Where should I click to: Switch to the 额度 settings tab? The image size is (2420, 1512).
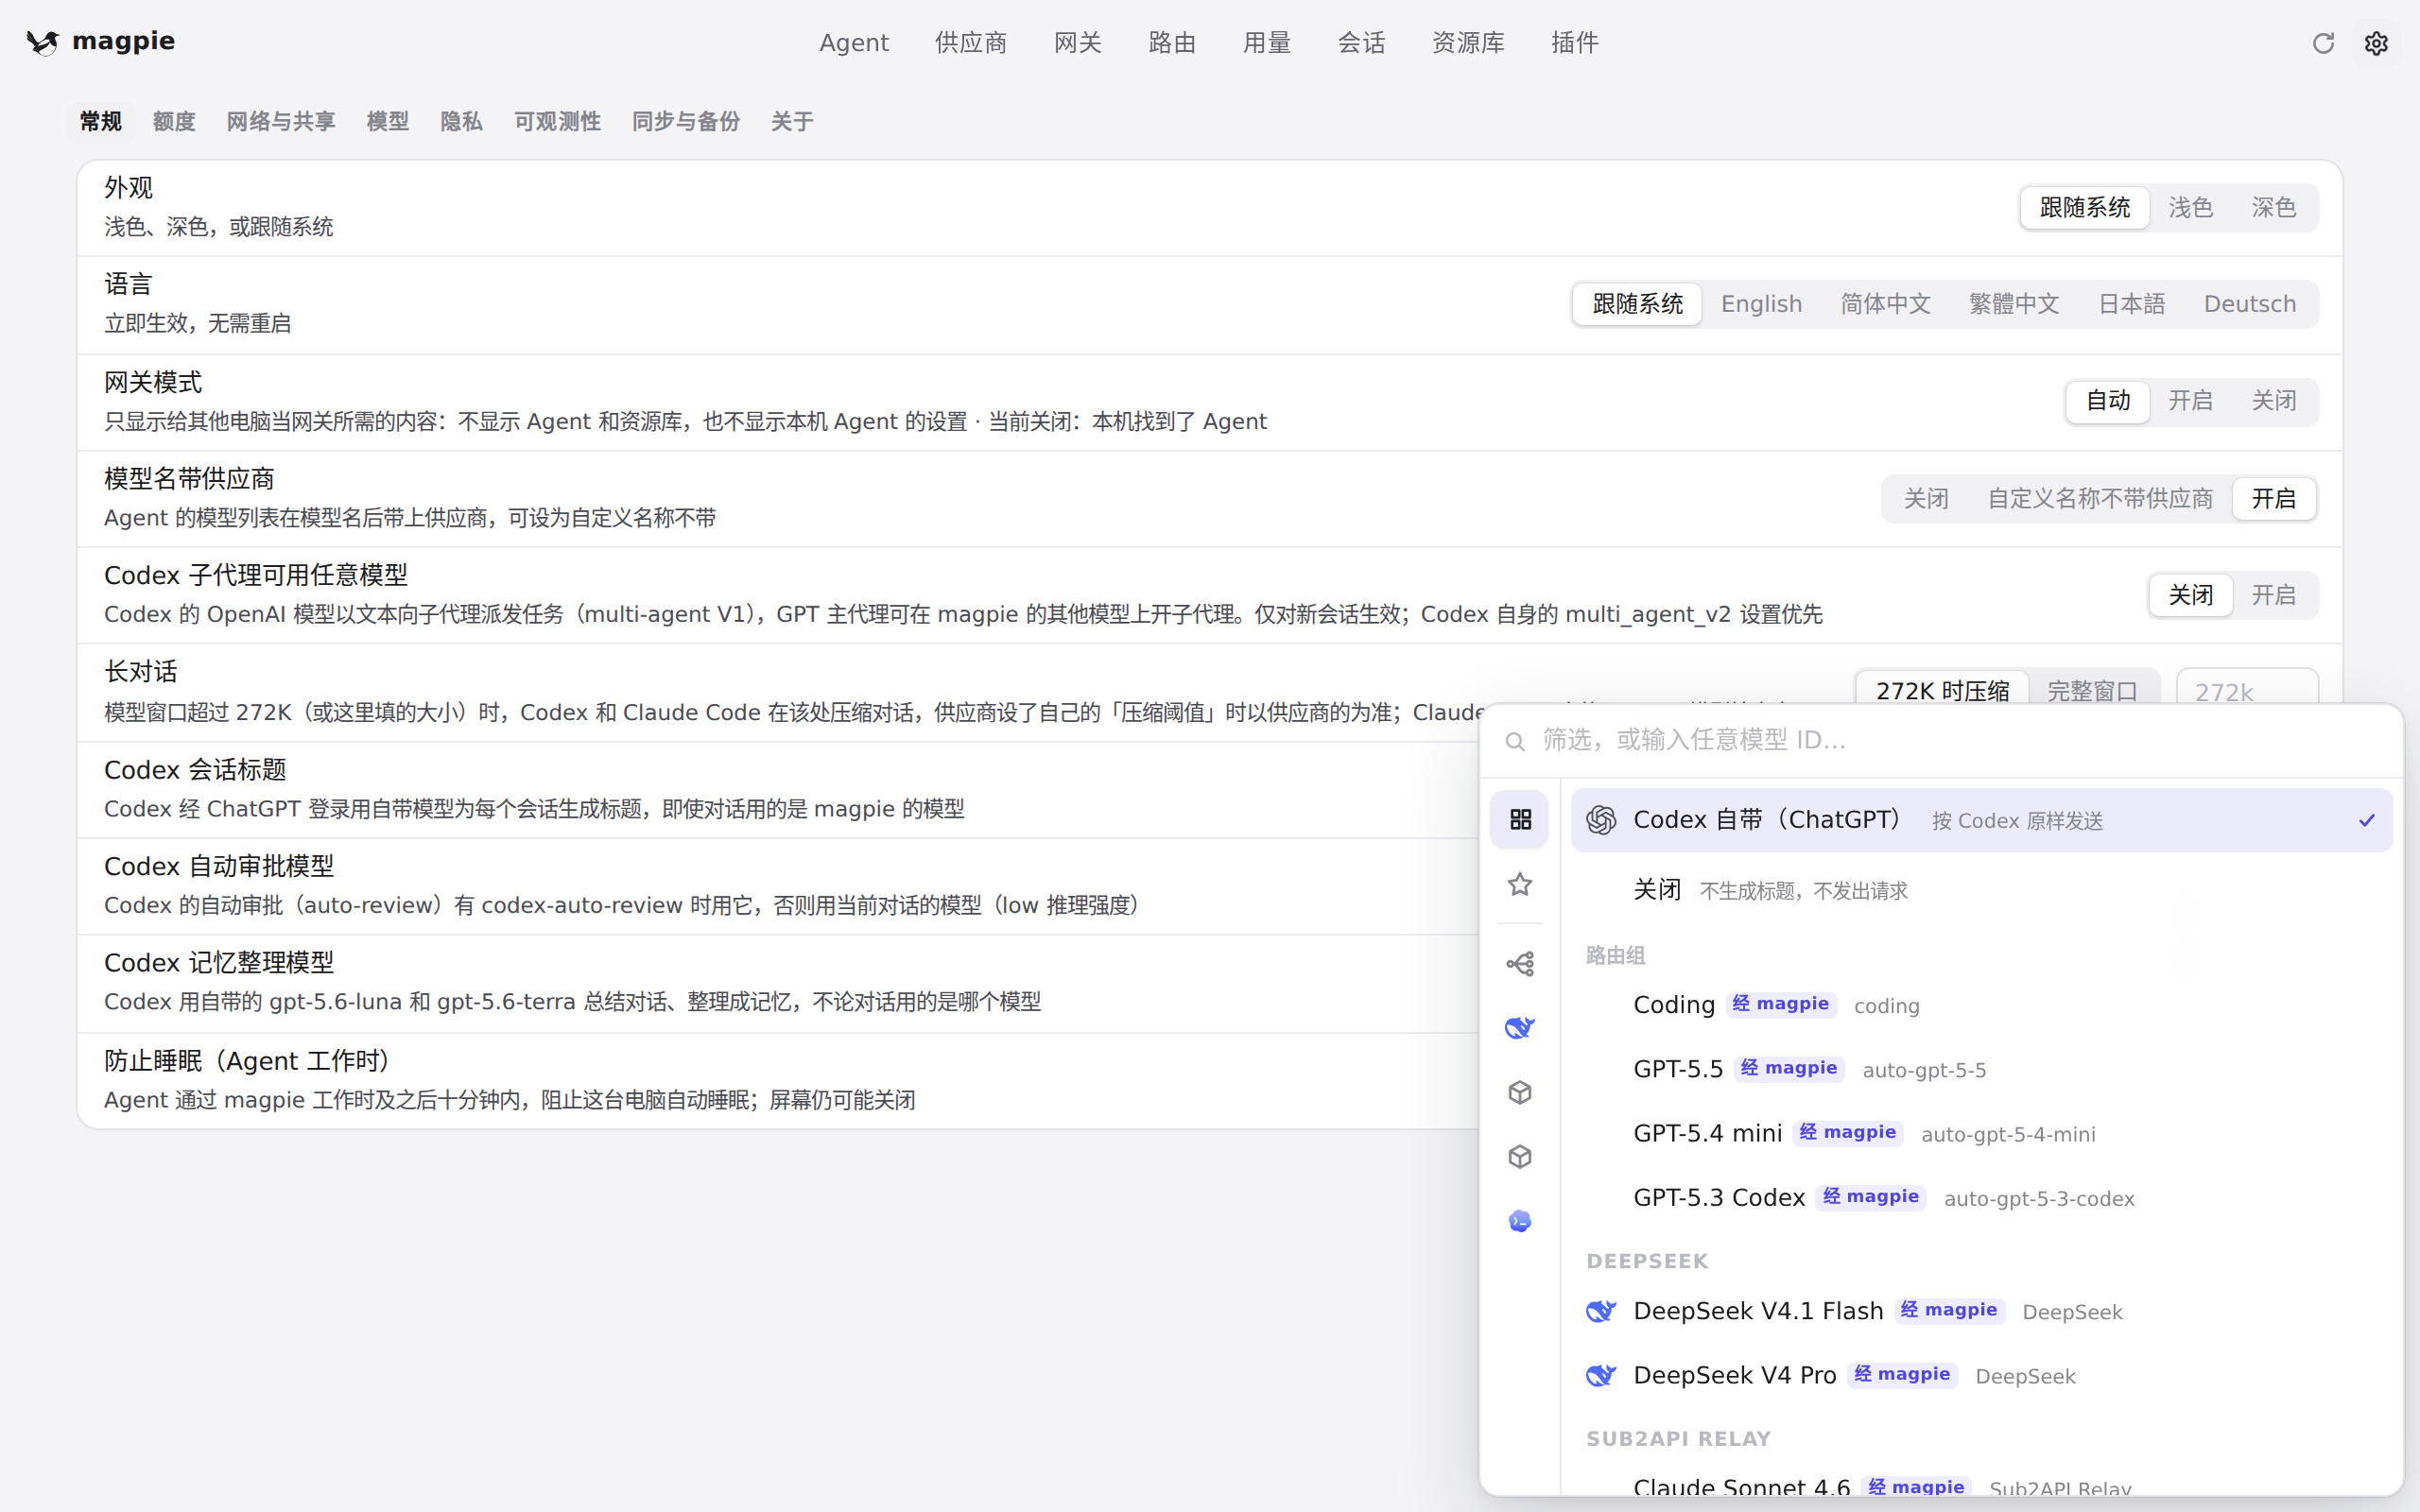point(174,122)
